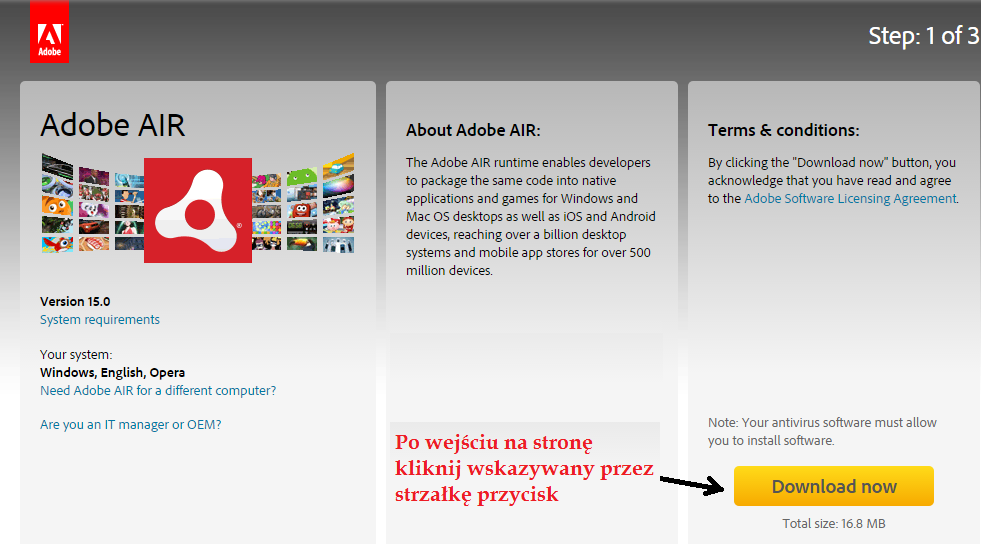Open the Adobe Software Licensing Agreement link
Viewport: 981px width, 546px height.
pos(850,198)
